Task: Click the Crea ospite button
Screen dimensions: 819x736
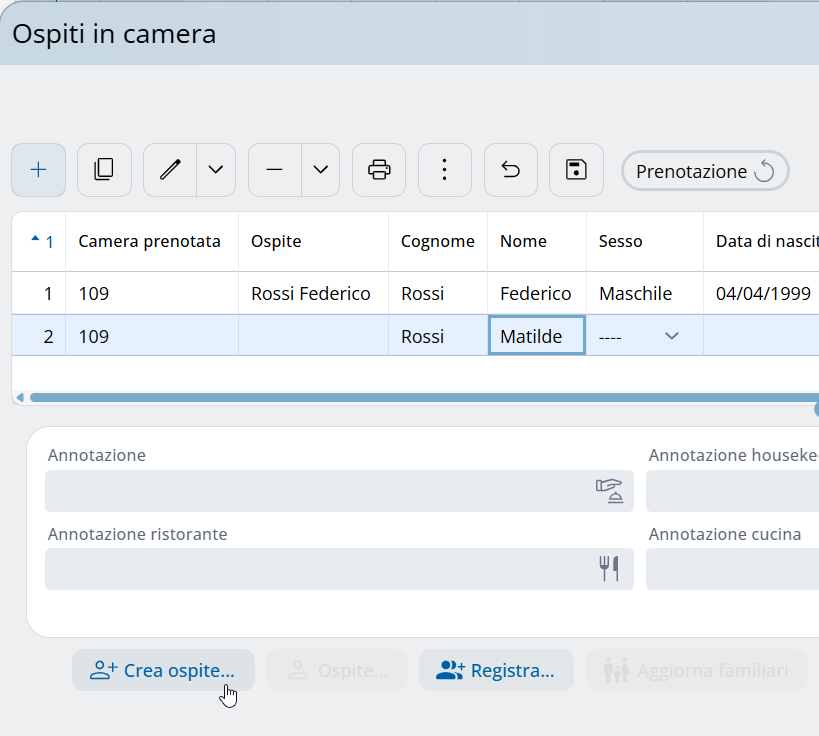Action: 163,670
